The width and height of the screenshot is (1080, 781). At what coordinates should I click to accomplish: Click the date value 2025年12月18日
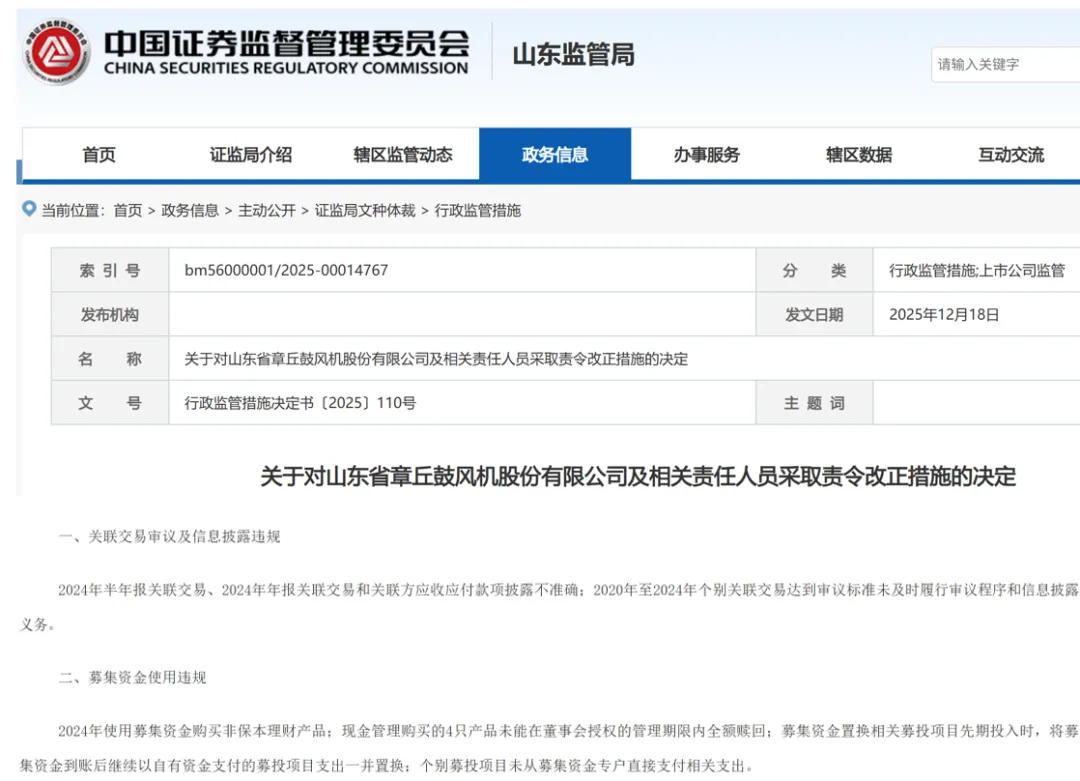pyautogui.click(x=944, y=314)
